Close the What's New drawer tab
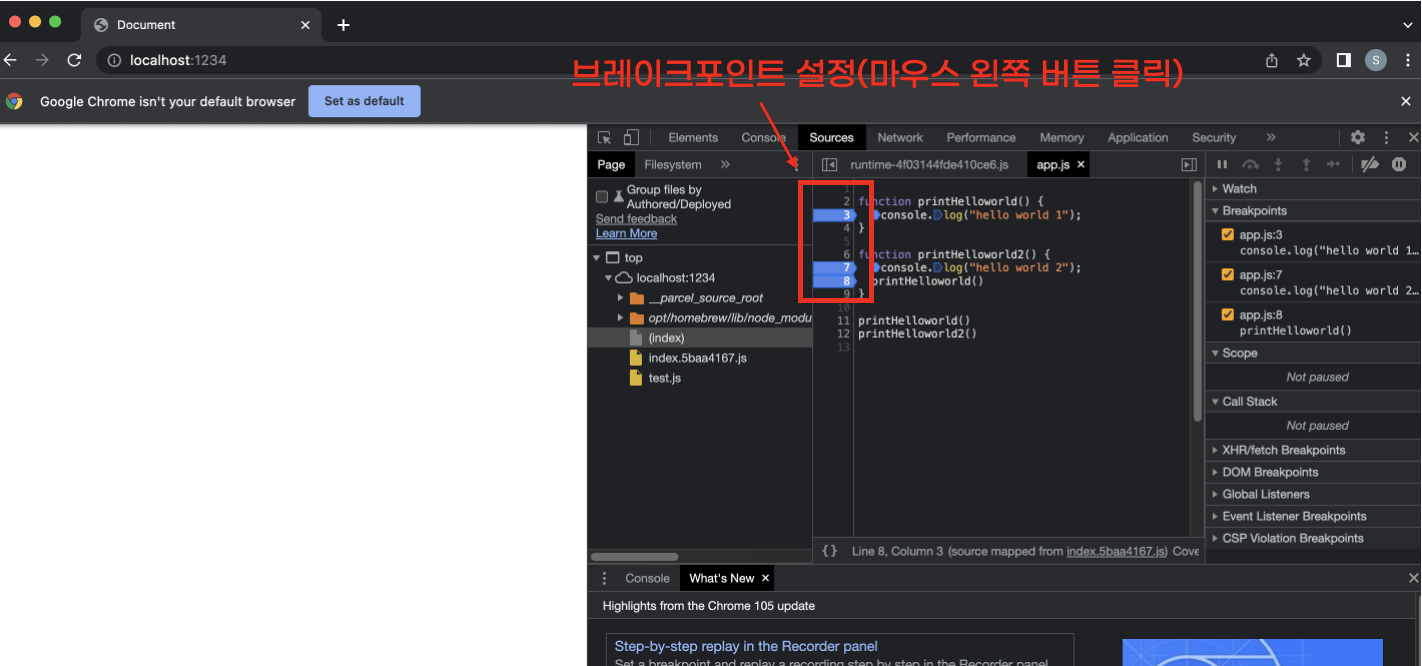 765,578
